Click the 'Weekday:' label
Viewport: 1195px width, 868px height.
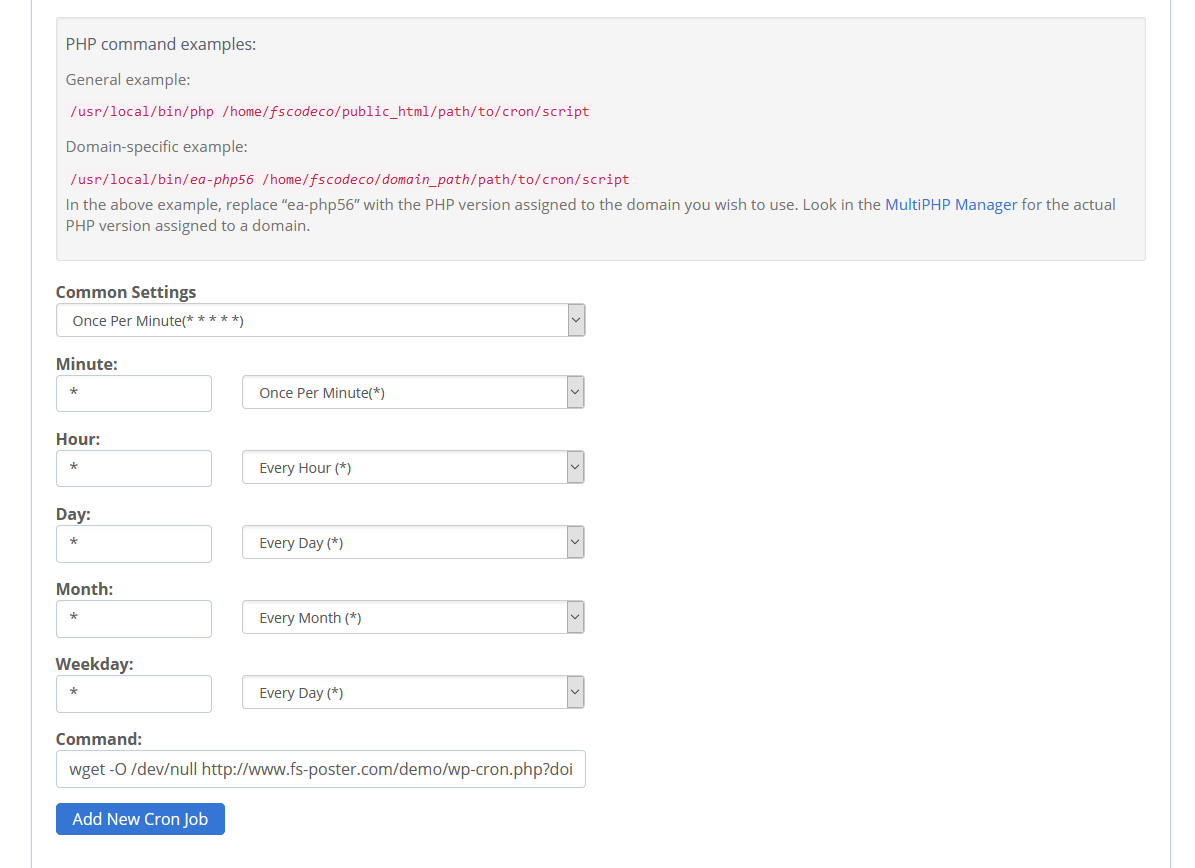pyautogui.click(x=95, y=664)
